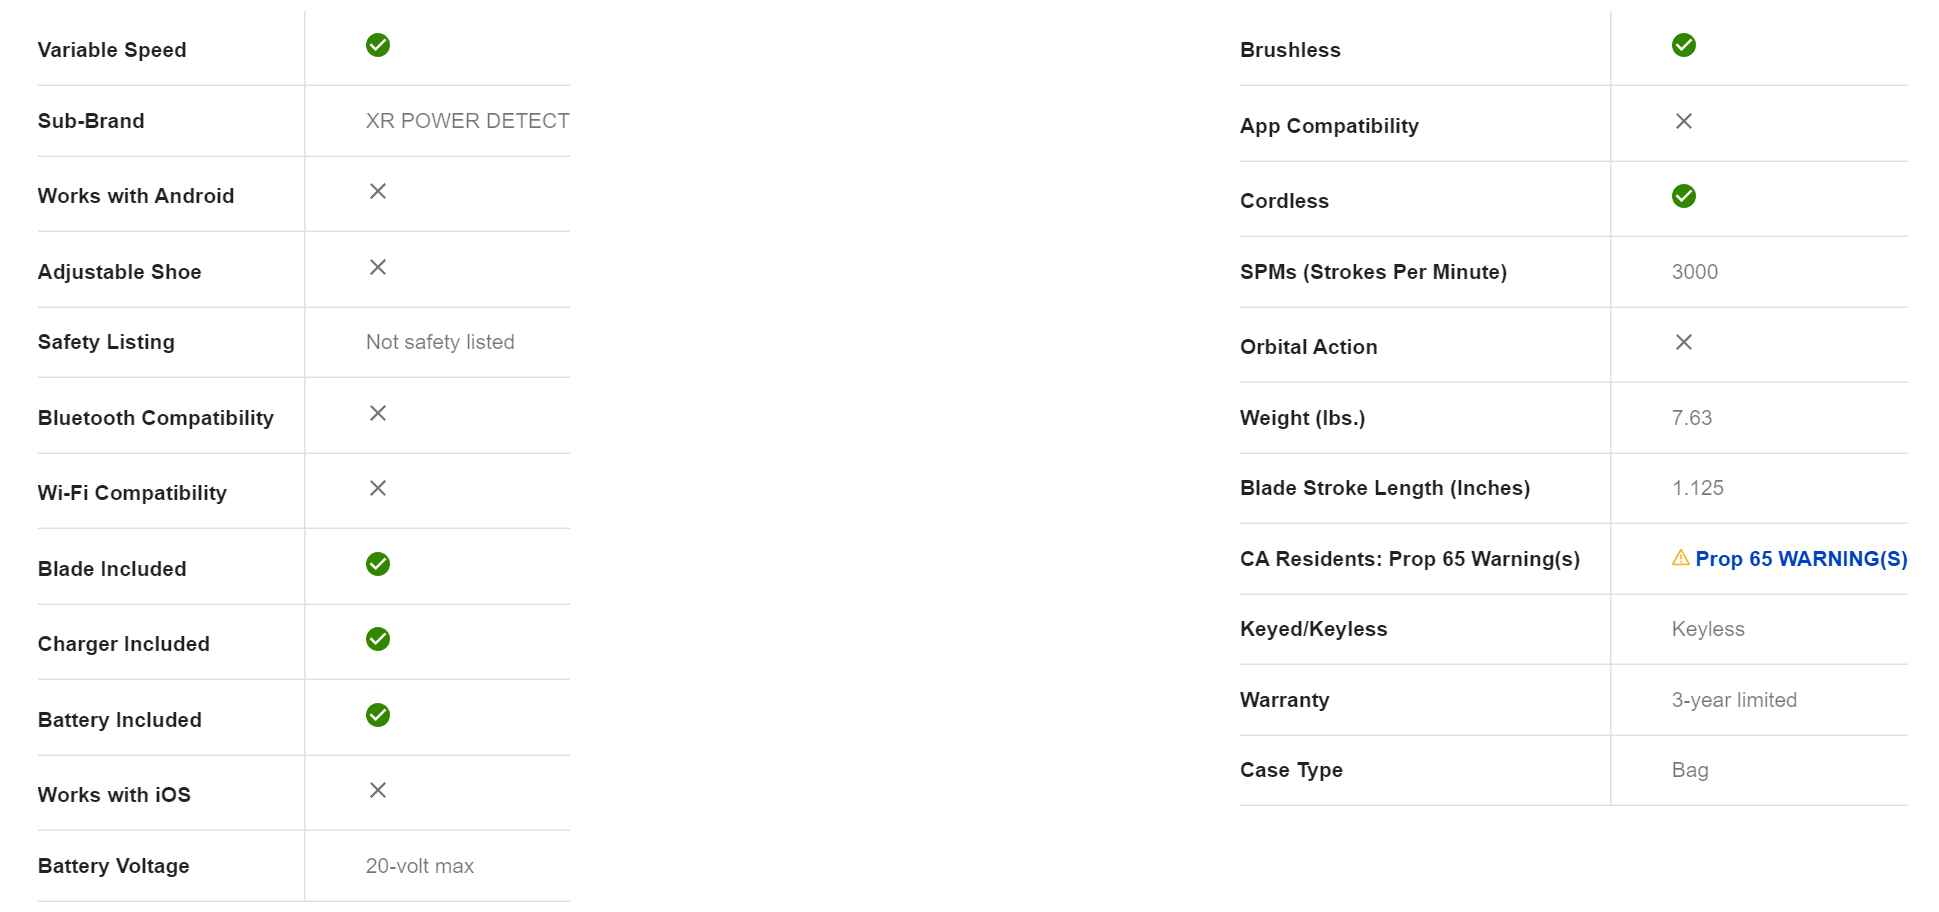
Task: Click the Works with iOS X icon
Action: click(378, 790)
